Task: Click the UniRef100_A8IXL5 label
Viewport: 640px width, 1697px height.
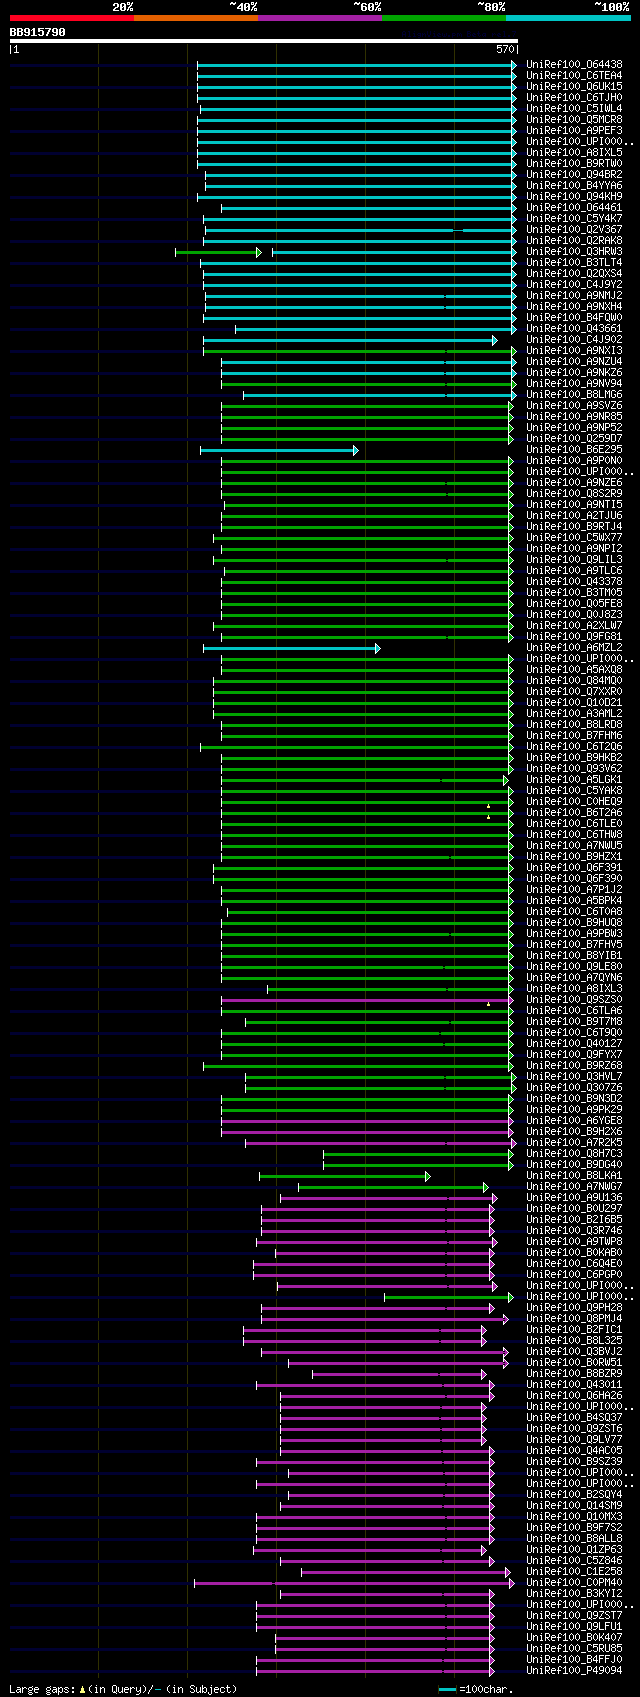Action: coord(574,152)
